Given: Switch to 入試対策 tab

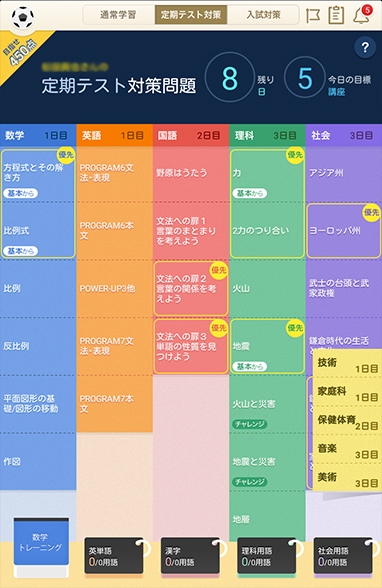Looking at the screenshot, I should (x=263, y=15).
